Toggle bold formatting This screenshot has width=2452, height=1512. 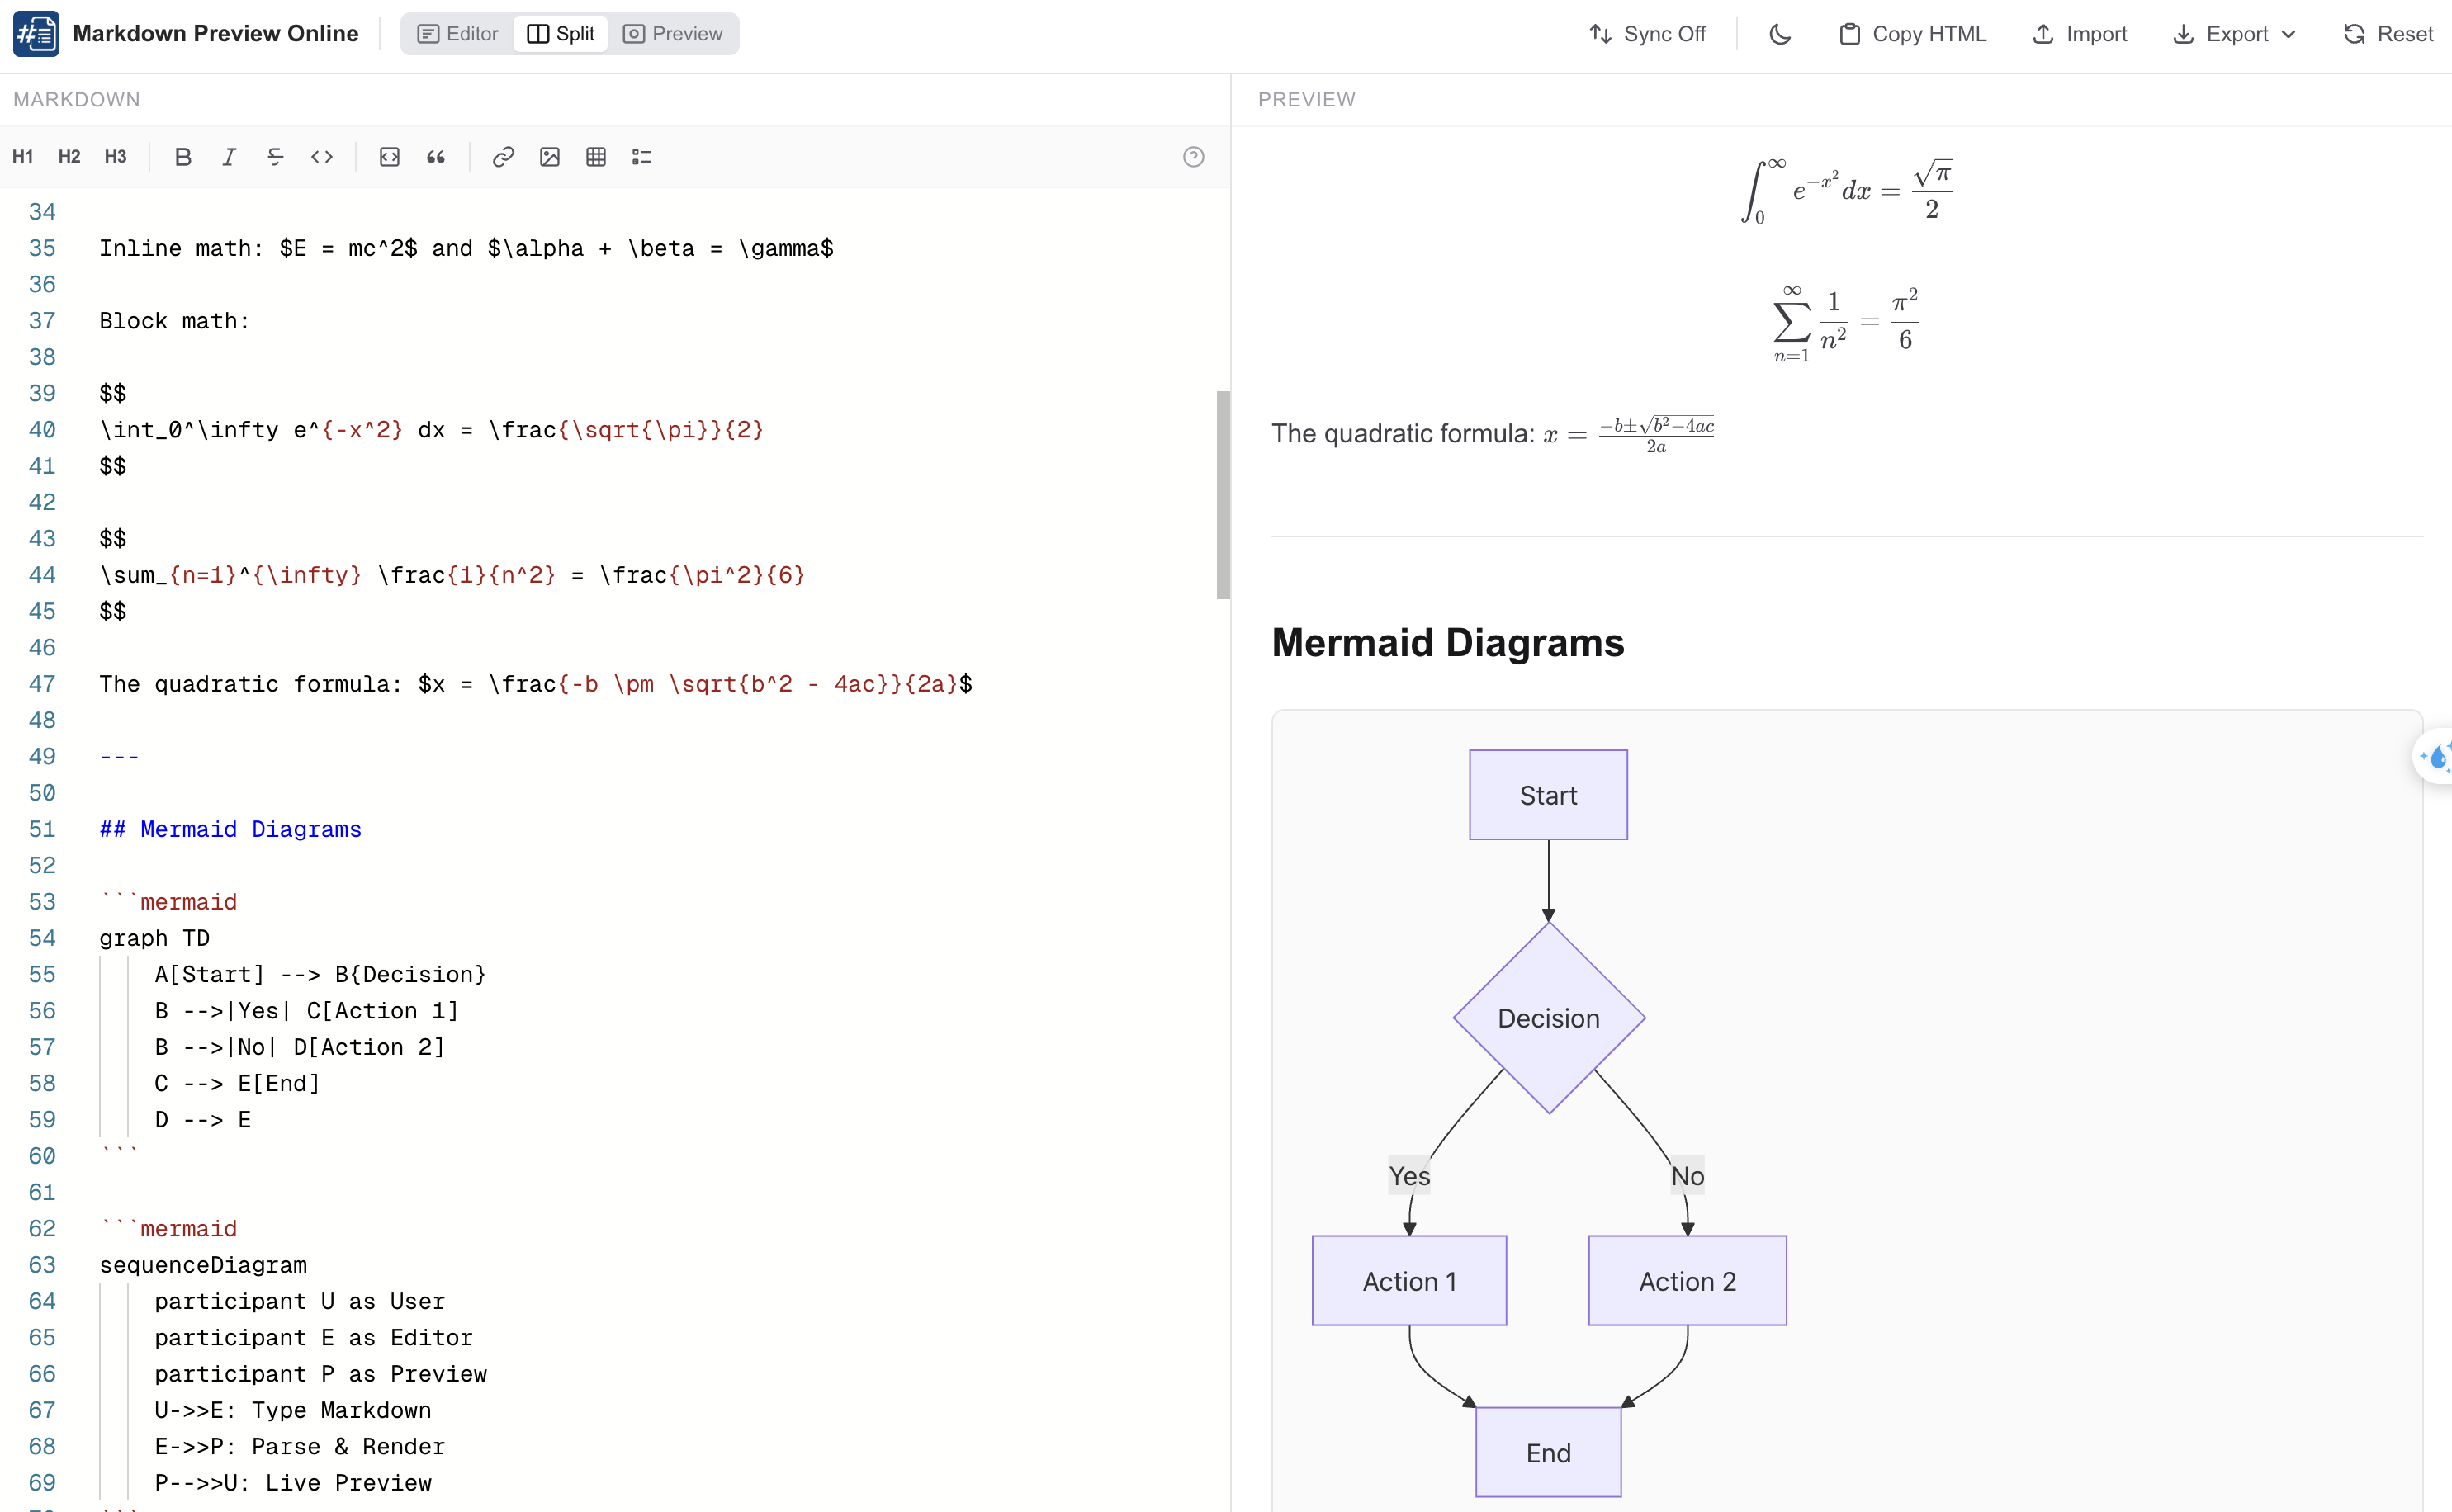coord(183,157)
